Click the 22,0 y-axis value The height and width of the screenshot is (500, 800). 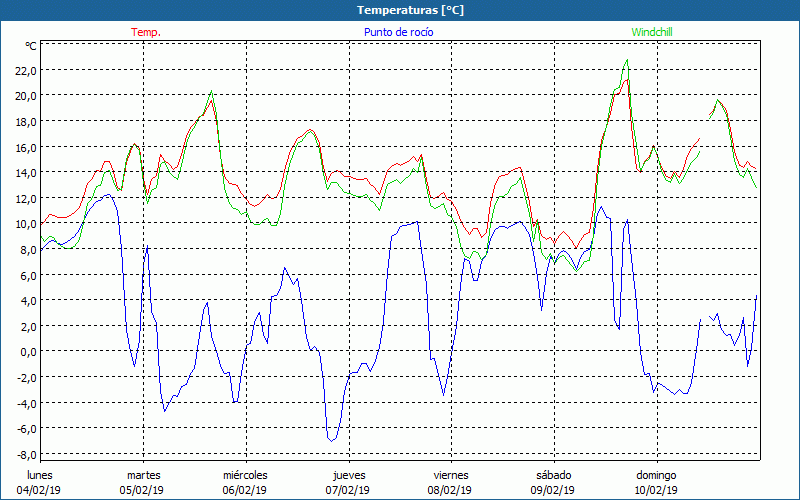pyautogui.click(x=26, y=70)
